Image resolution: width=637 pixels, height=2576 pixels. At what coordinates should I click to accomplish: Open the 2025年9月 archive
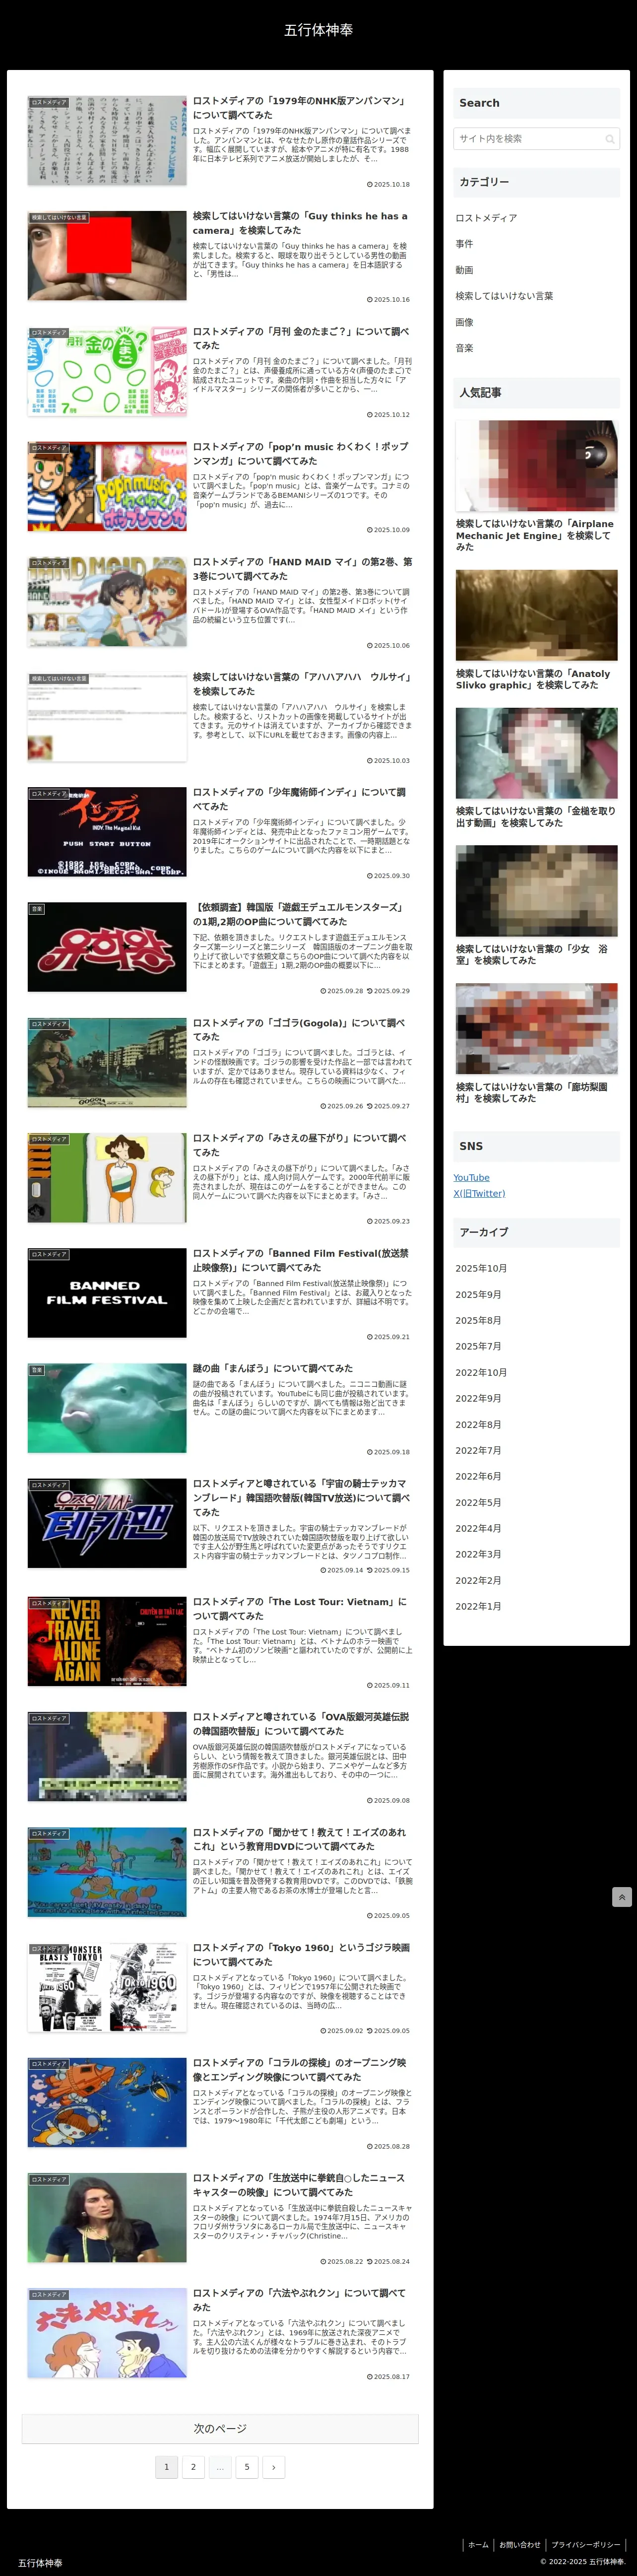478,1294
